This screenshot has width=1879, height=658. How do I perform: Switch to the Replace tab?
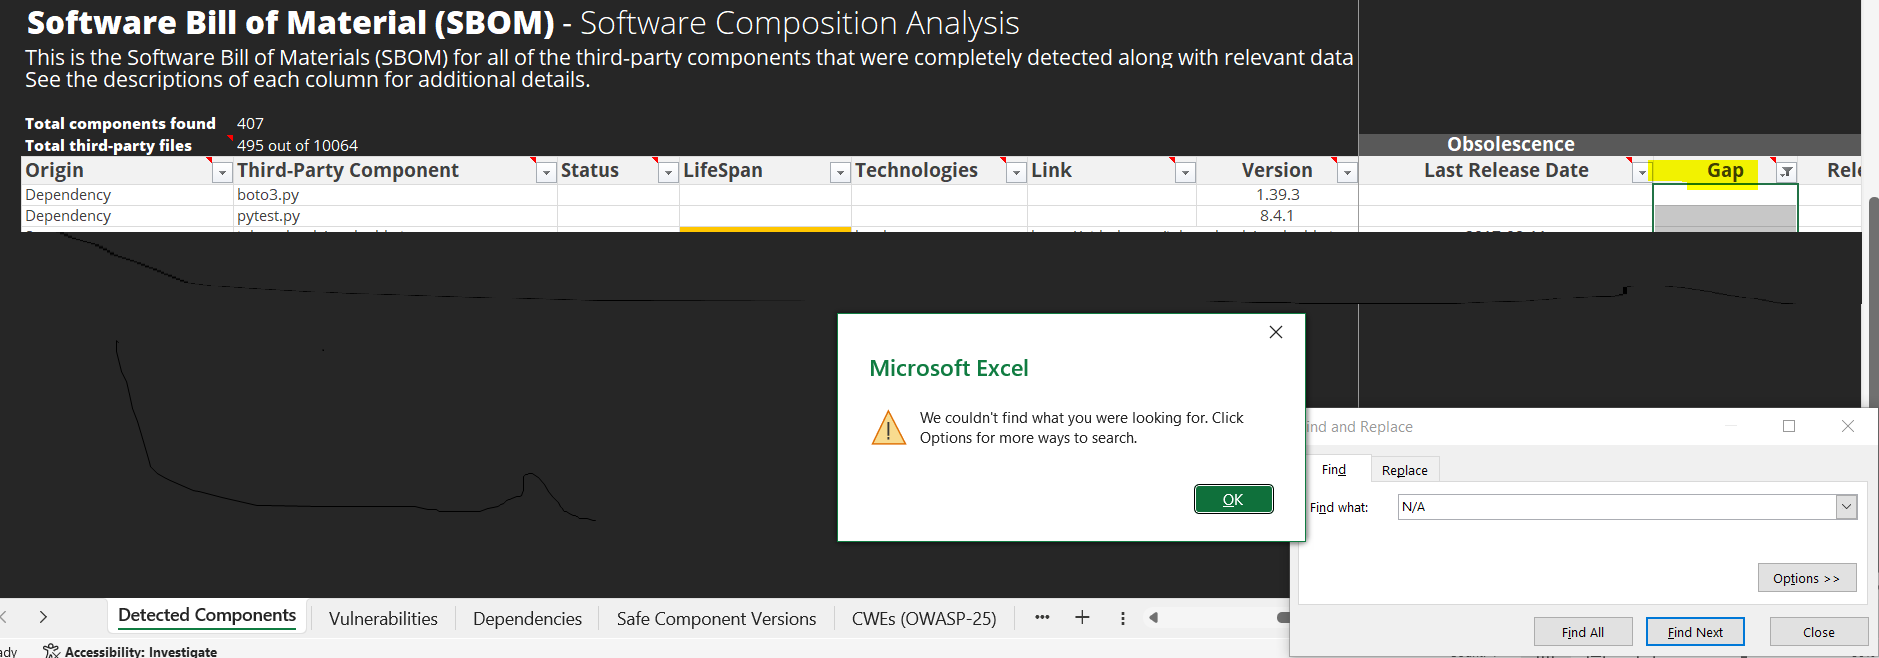coord(1404,470)
